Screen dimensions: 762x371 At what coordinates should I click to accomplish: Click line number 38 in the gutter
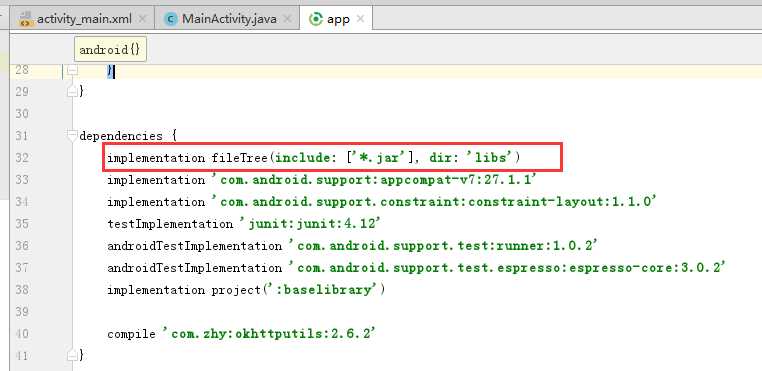click(21, 290)
